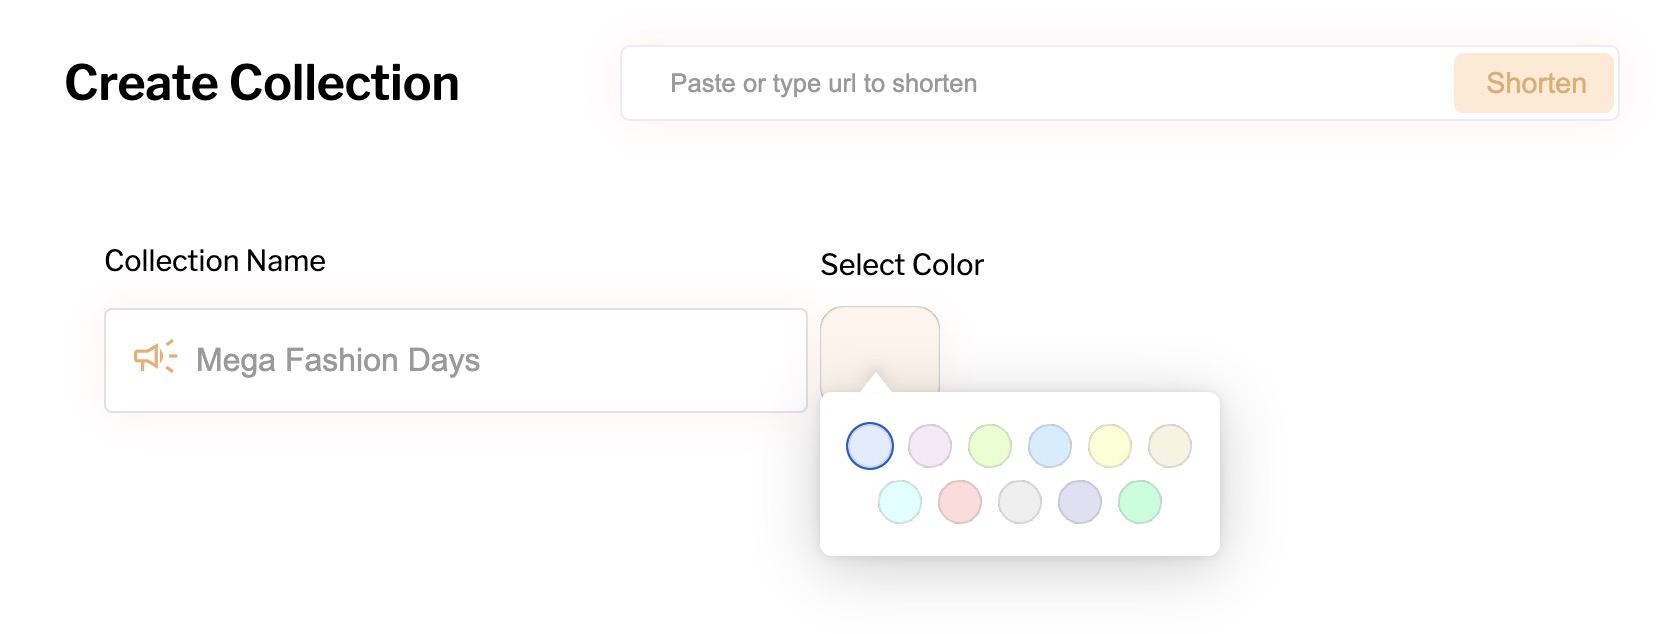1662x634 pixels.
Task: Click the Create Collection heading
Action: click(x=262, y=83)
